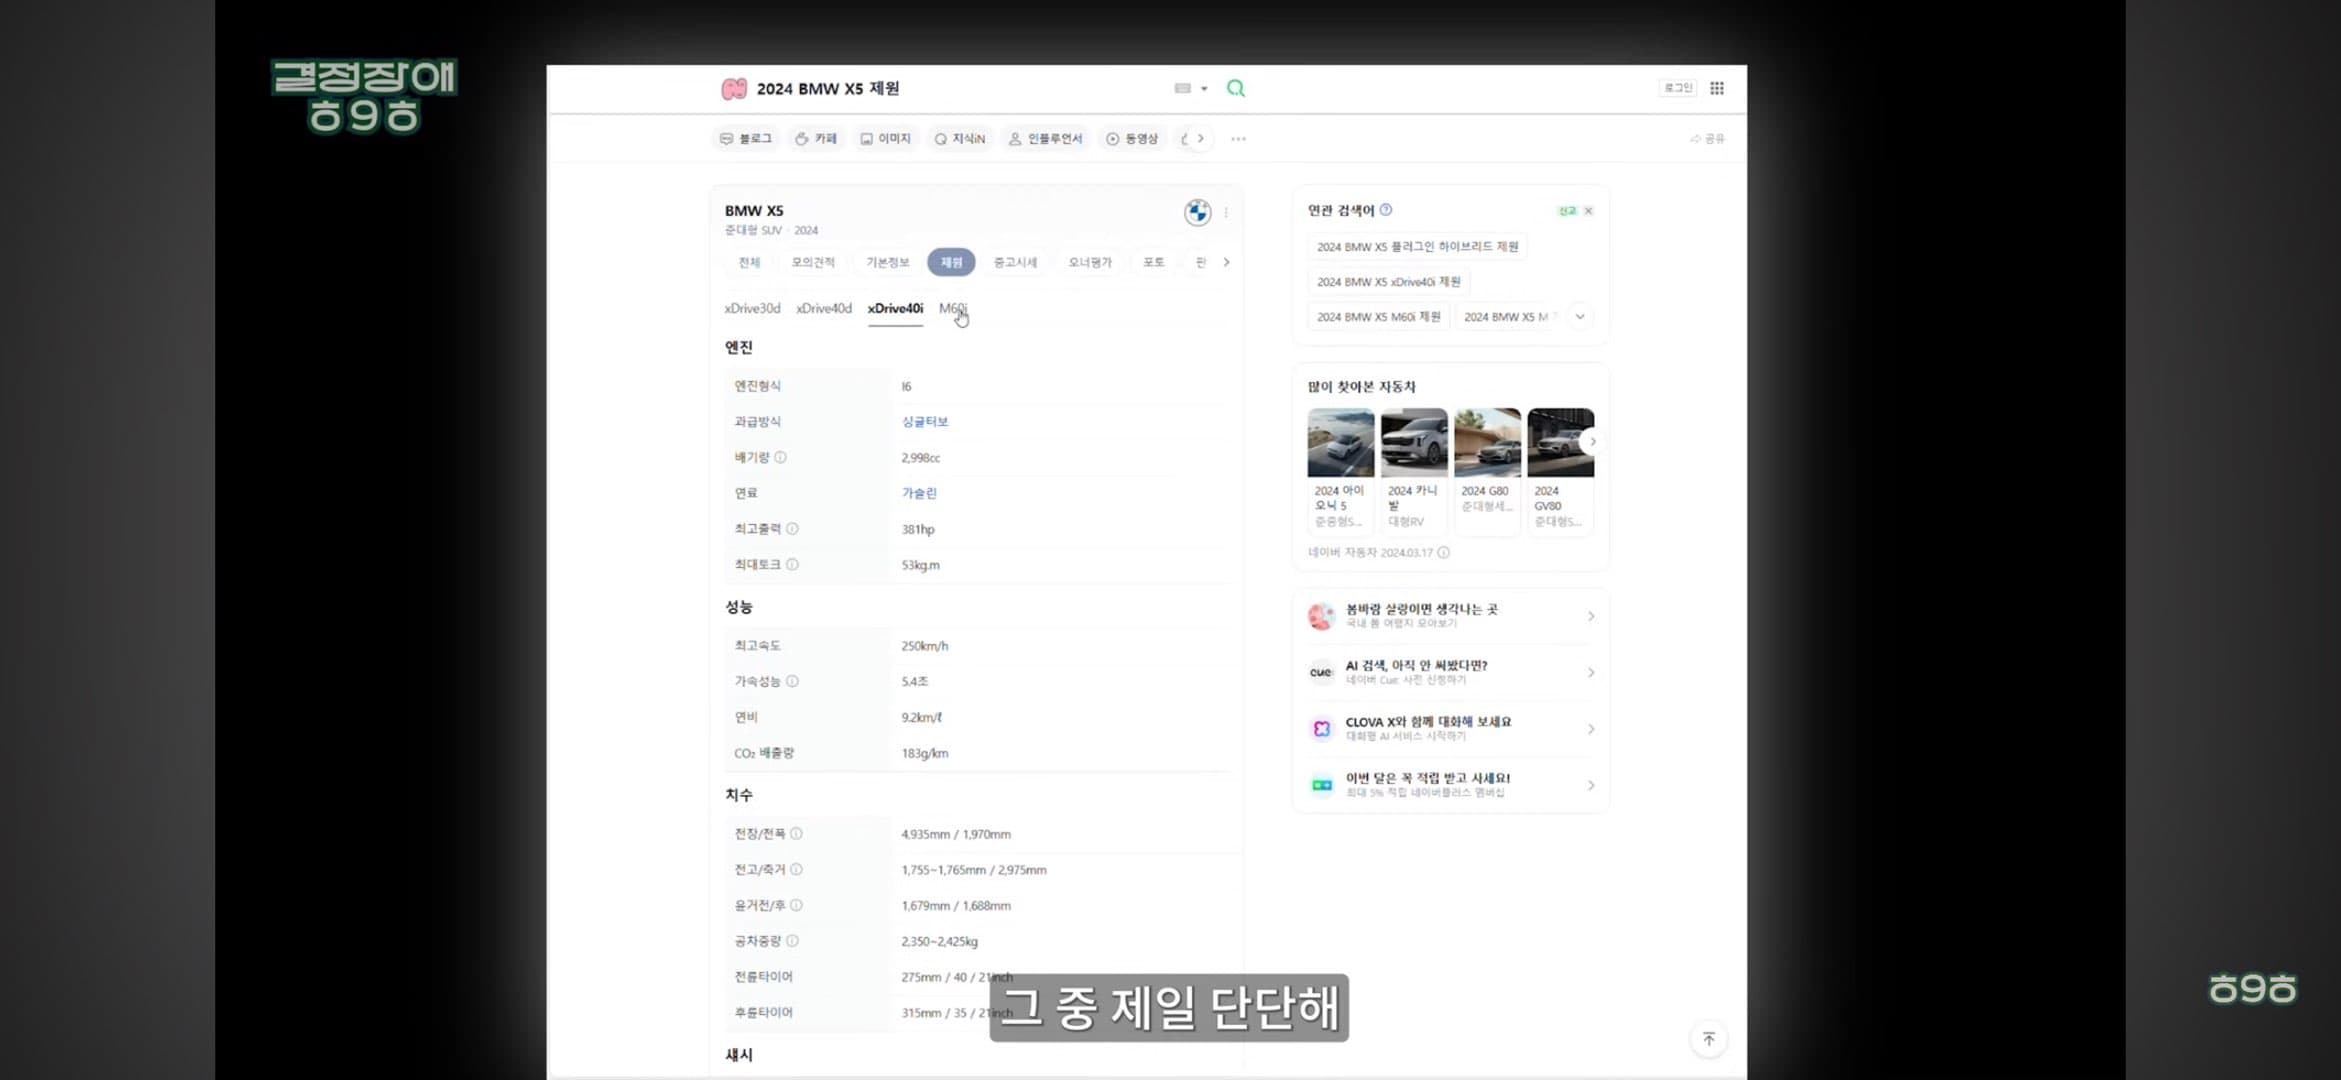Switch to the M60i trim
Viewport: 2341px width, 1080px height.
click(x=953, y=309)
